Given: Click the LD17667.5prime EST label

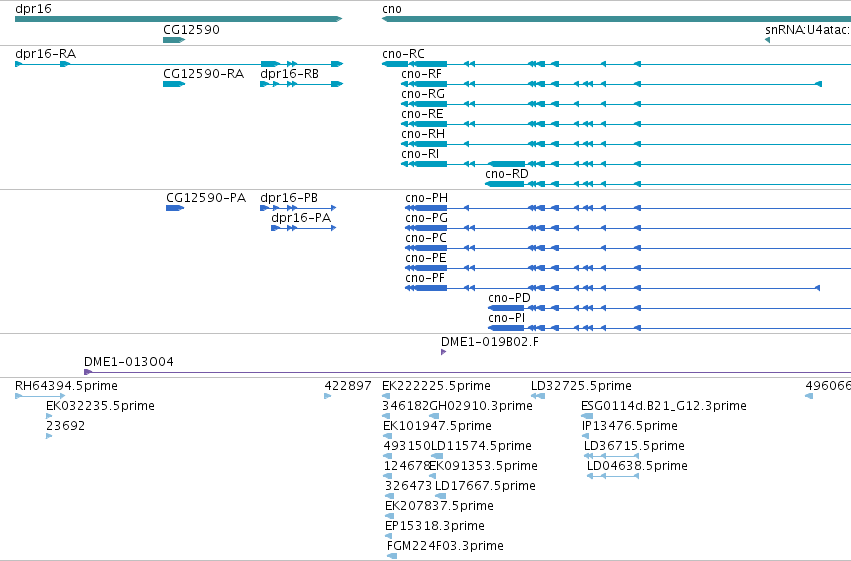Looking at the screenshot, I should click(x=485, y=486).
